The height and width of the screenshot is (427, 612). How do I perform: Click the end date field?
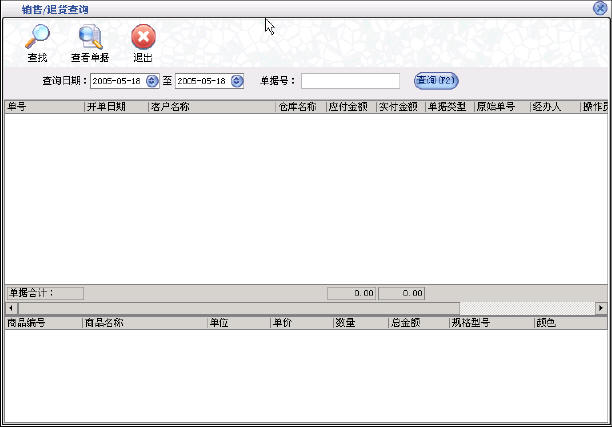point(201,81)
